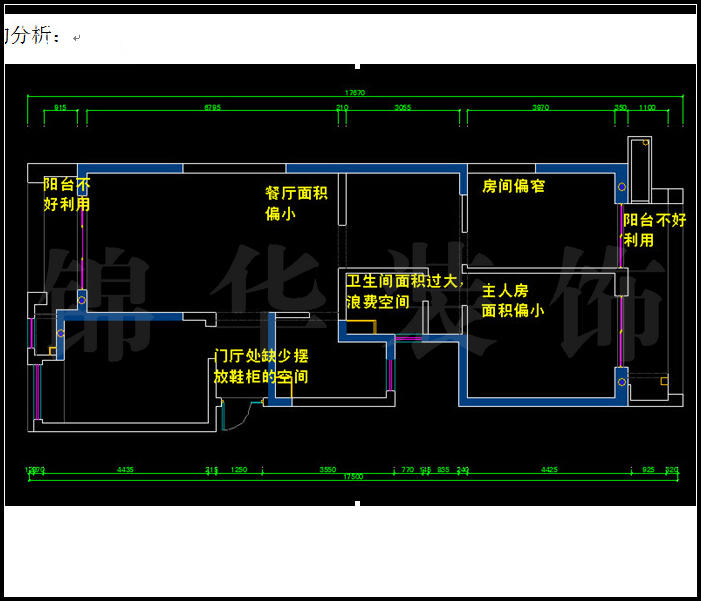Click the top center image resize handle
Viewport: 701px width, 601px height.
coord(358,62)
